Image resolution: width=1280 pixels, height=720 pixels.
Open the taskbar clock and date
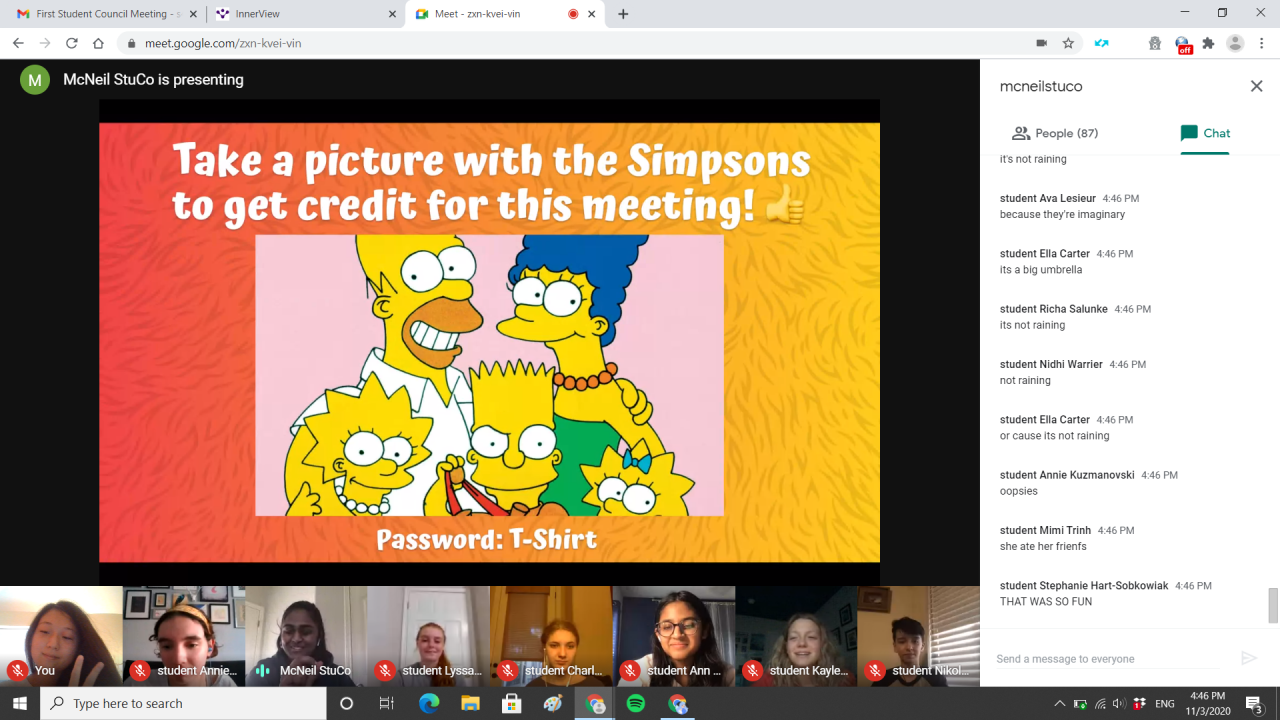coord(1207,704)
